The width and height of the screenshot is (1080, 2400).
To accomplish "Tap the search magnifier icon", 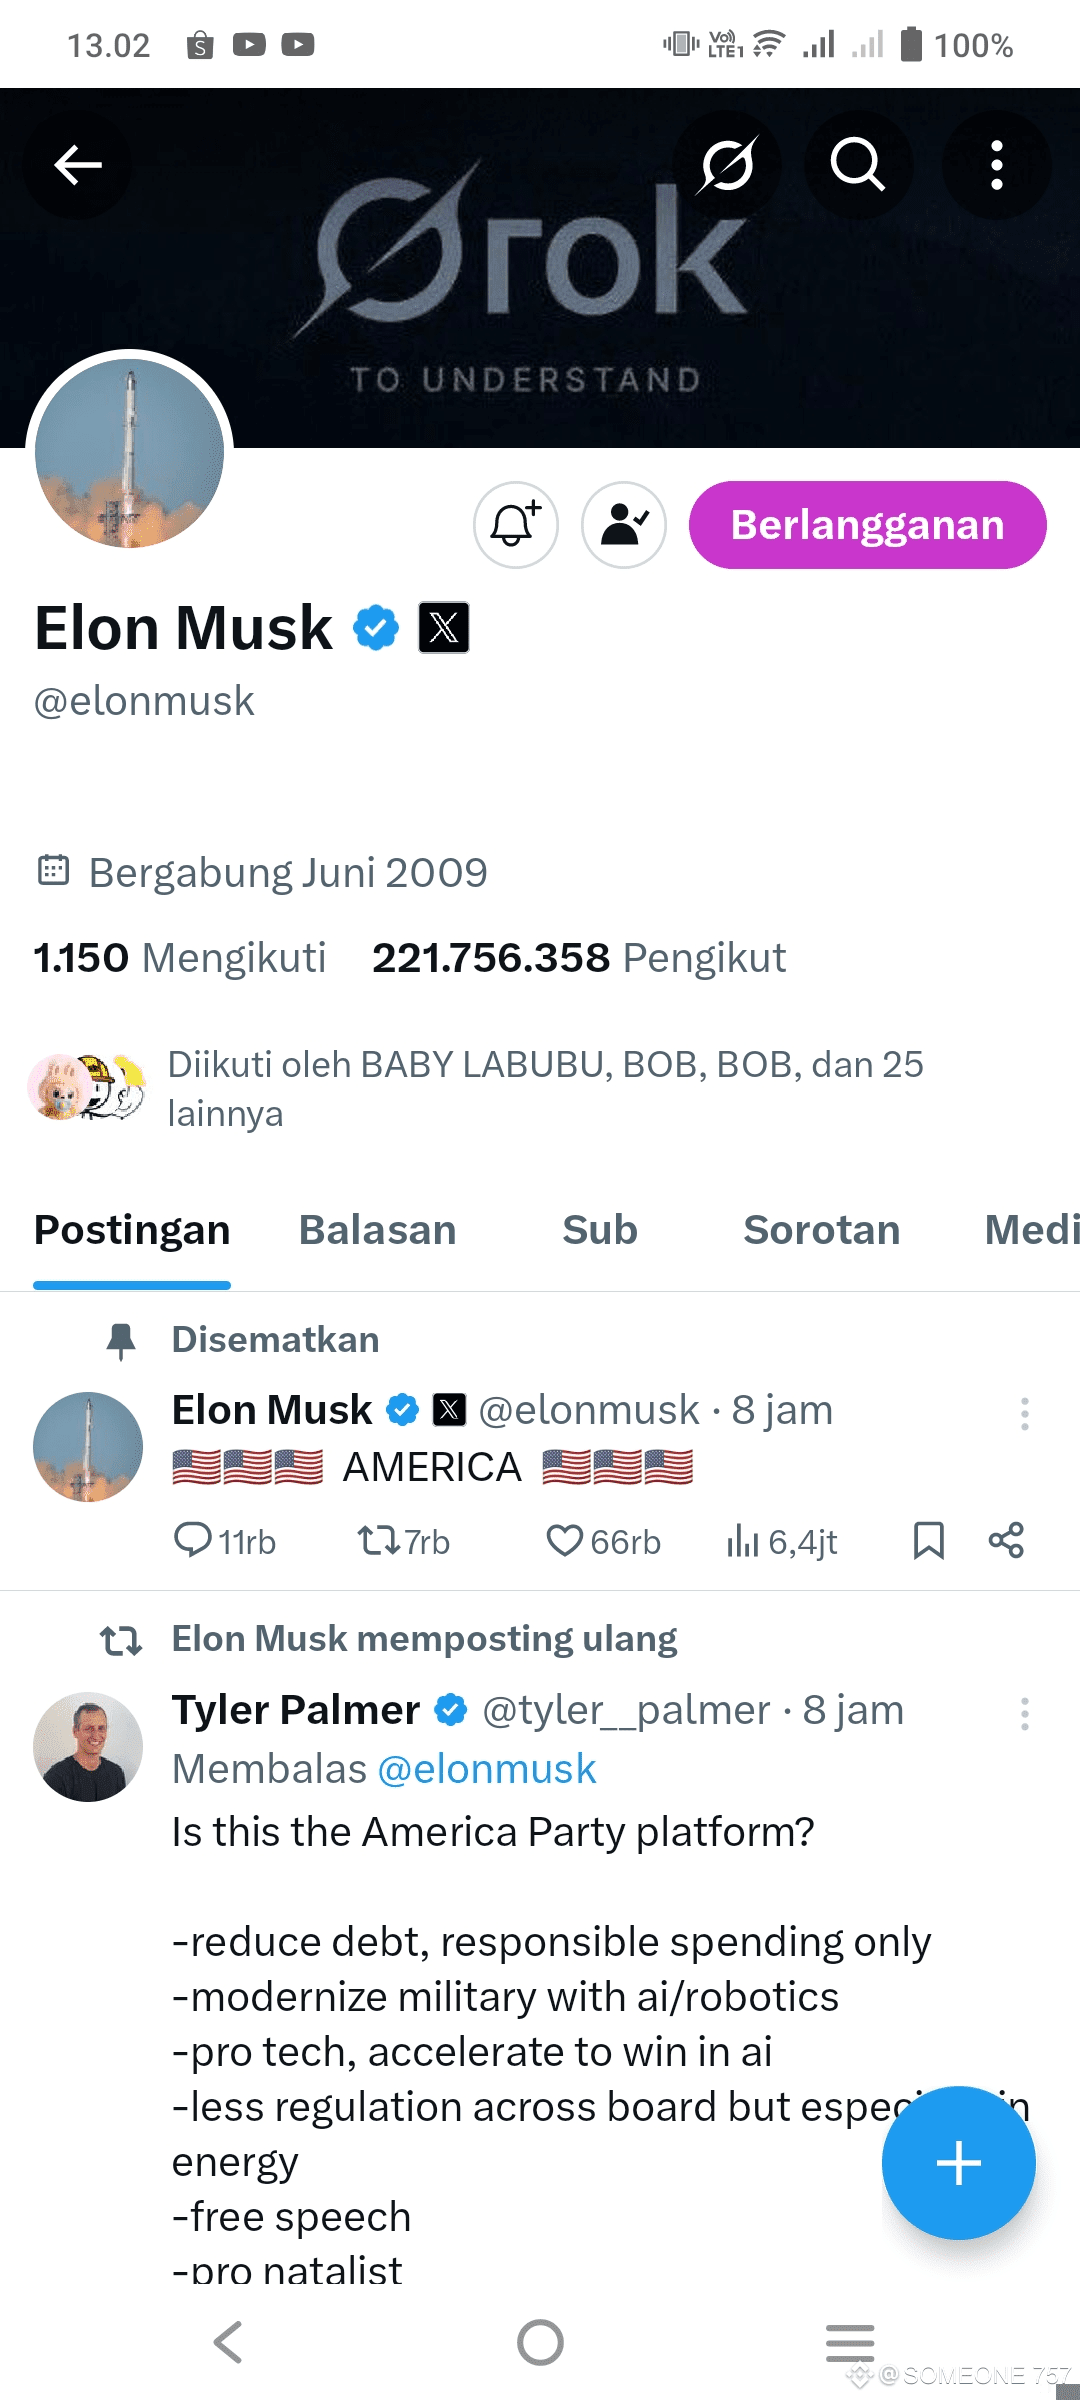I will (858, 165).
